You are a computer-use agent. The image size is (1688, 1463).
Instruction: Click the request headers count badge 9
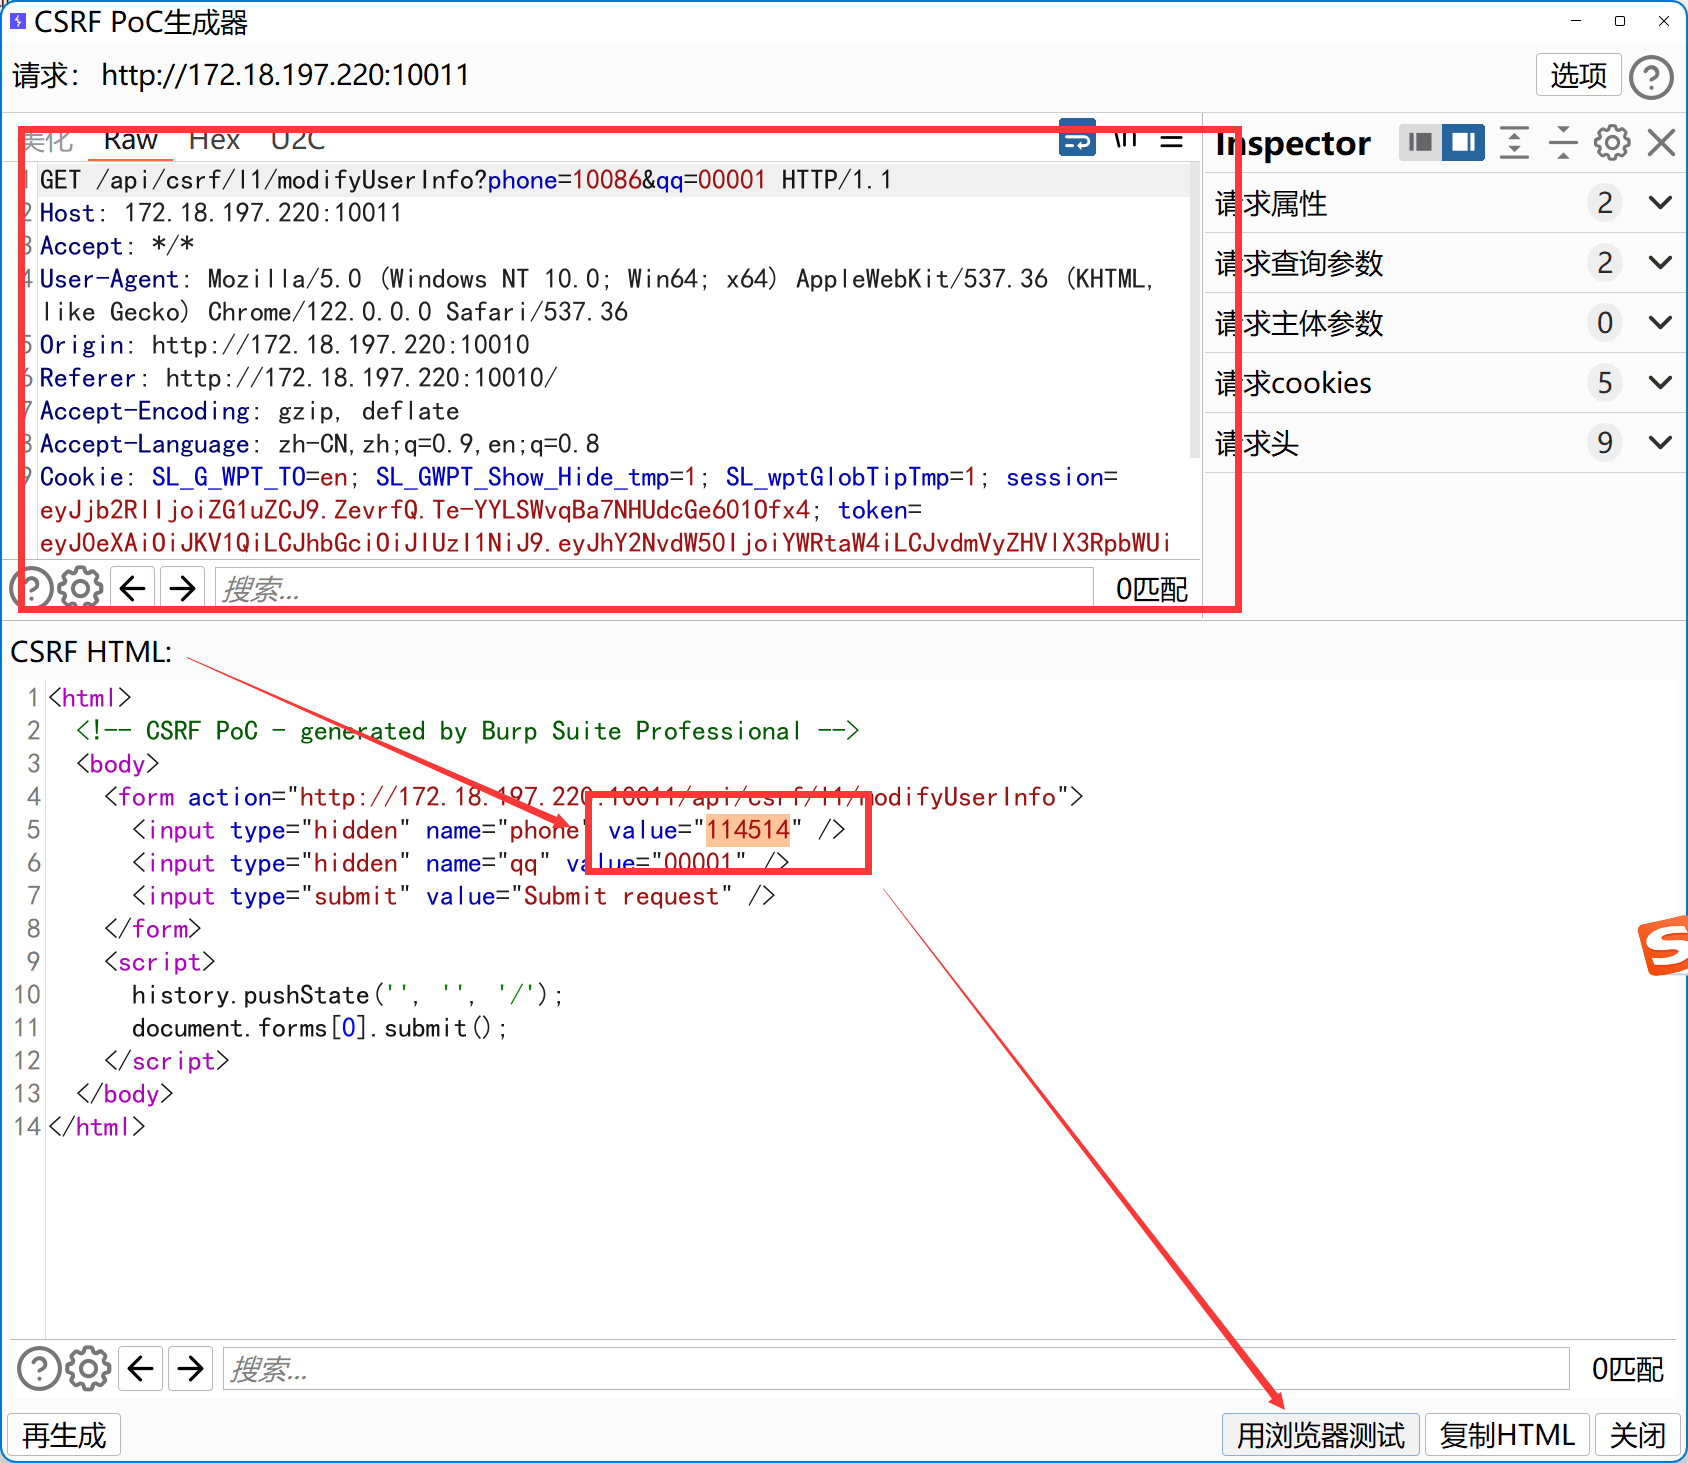(x=1605, y=443)
